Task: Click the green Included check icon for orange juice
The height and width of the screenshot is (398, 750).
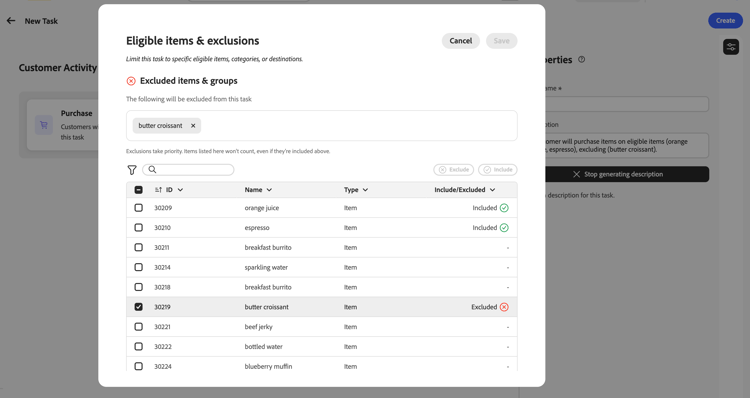Action: pos(504,208)
